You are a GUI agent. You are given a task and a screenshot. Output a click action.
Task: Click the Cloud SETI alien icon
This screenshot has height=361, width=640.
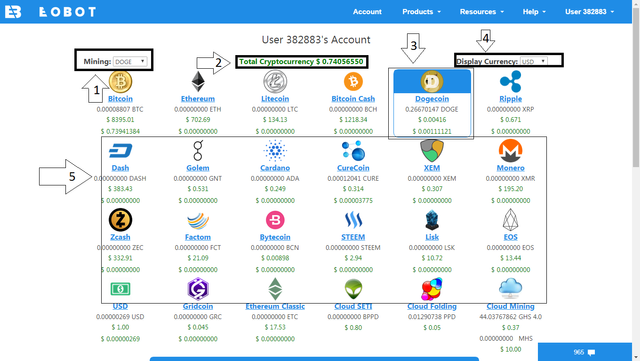353,290
